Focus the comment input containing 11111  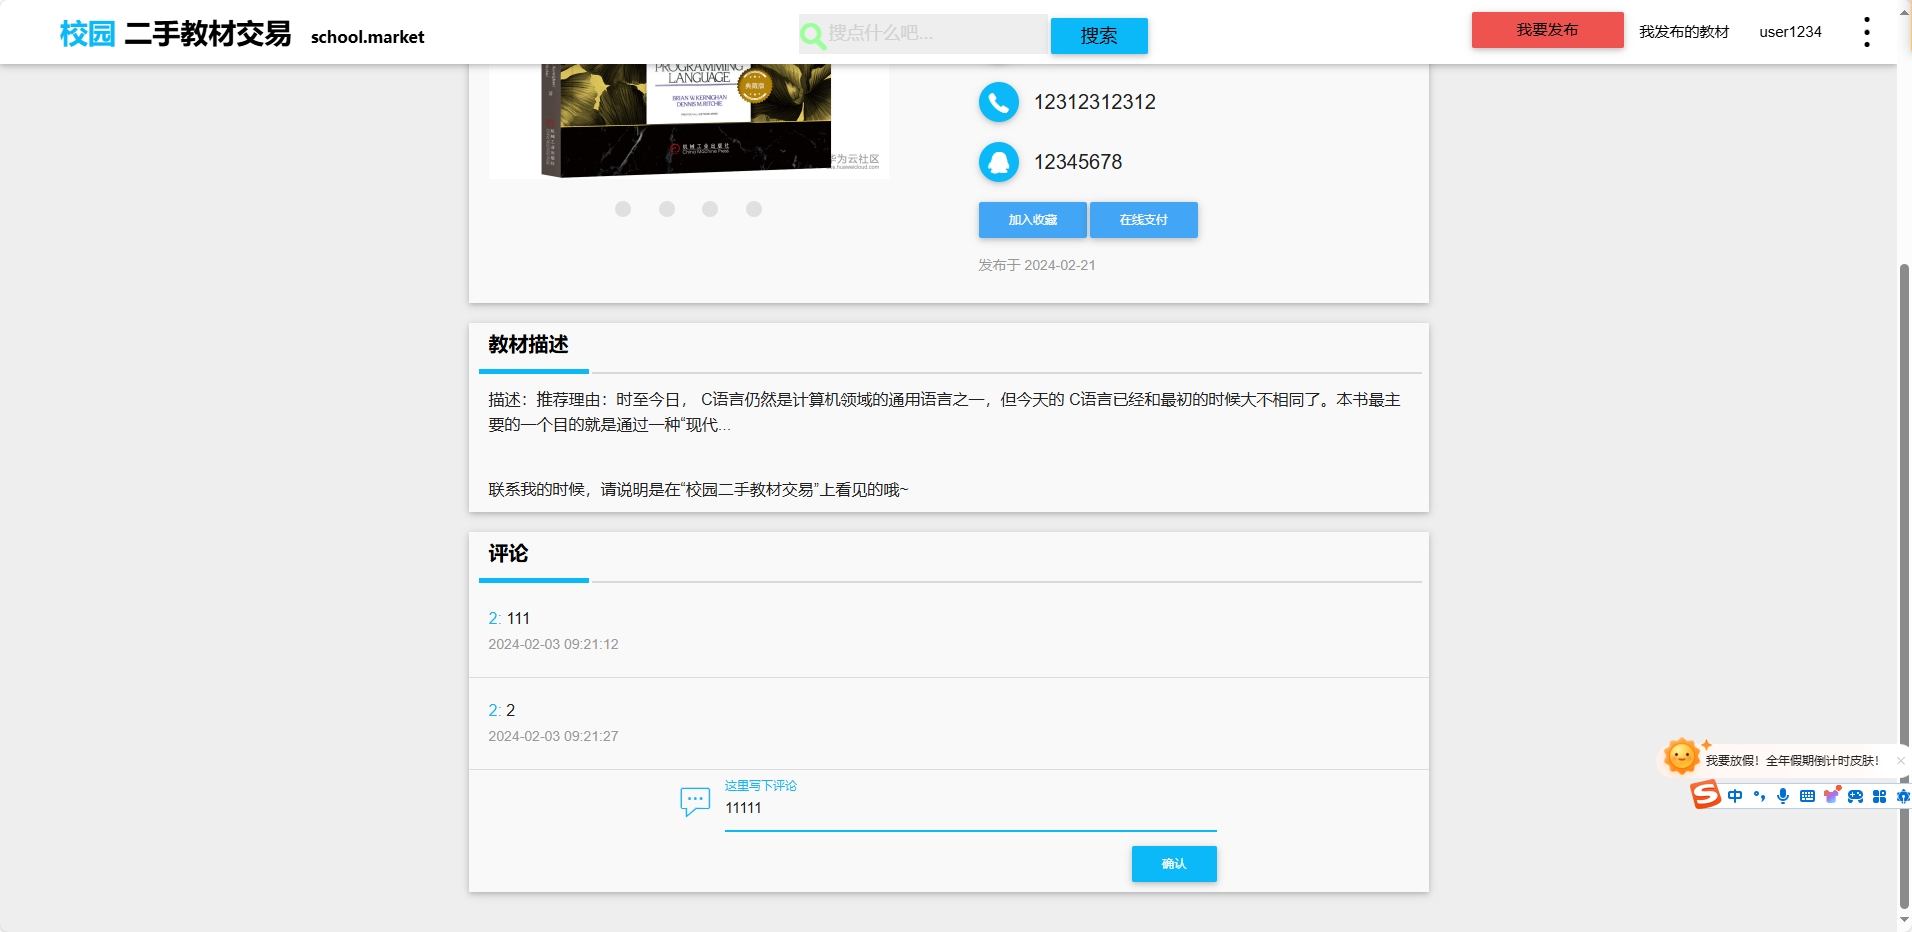point(970,809)
